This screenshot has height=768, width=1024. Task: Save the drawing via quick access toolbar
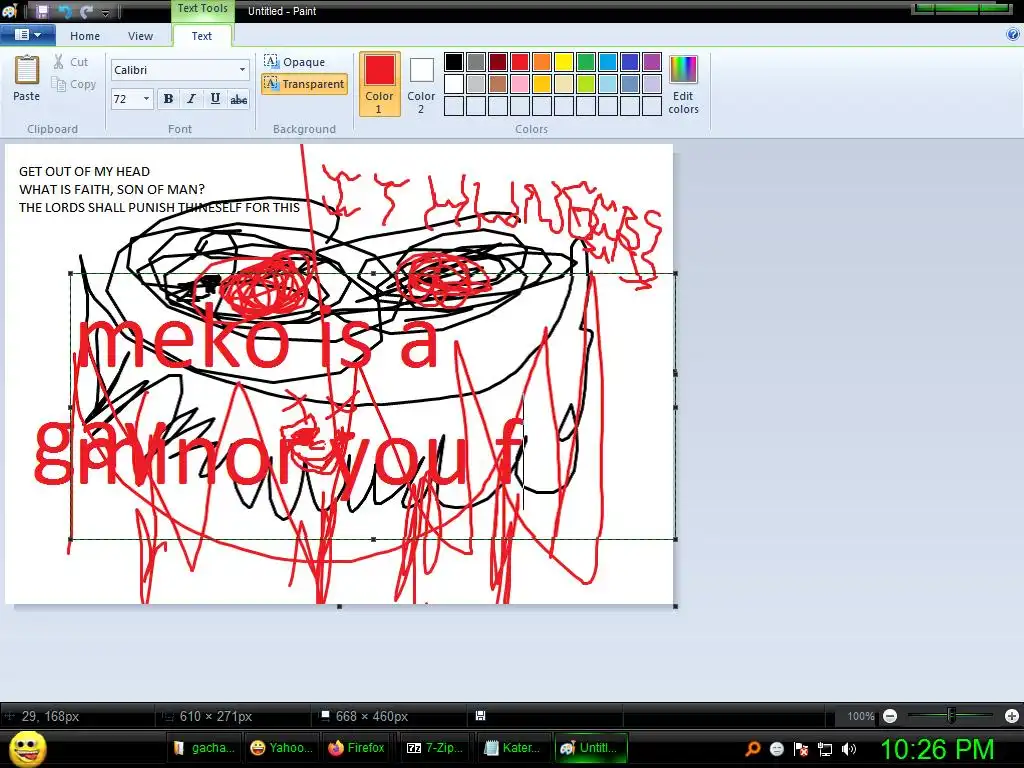(42, 11)
